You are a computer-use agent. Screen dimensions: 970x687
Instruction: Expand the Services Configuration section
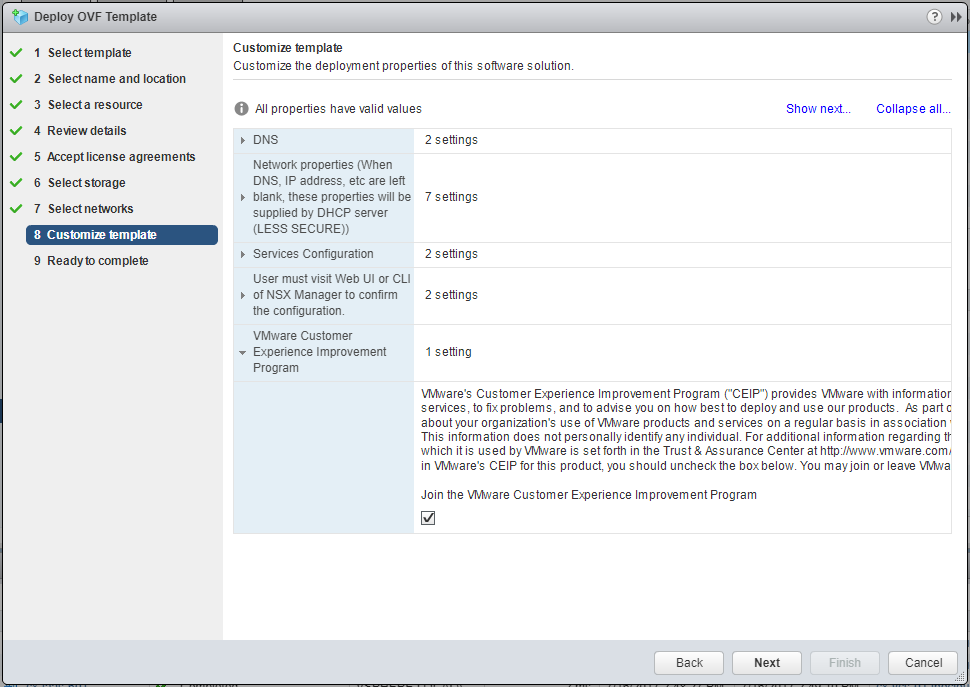[x=243, y=254]
